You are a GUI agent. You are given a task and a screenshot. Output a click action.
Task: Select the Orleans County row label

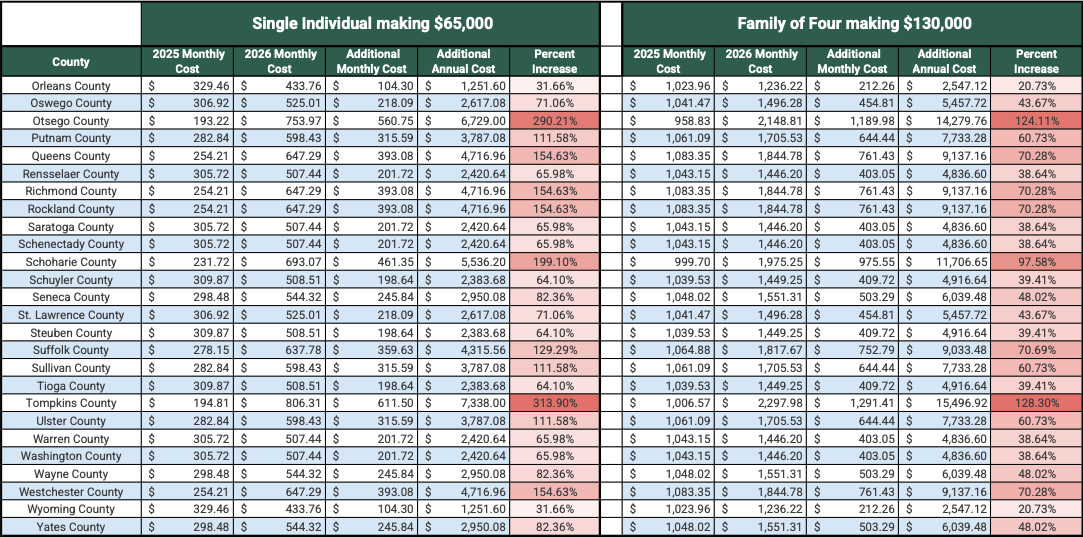pyautogui.click(x=71, y=86)
